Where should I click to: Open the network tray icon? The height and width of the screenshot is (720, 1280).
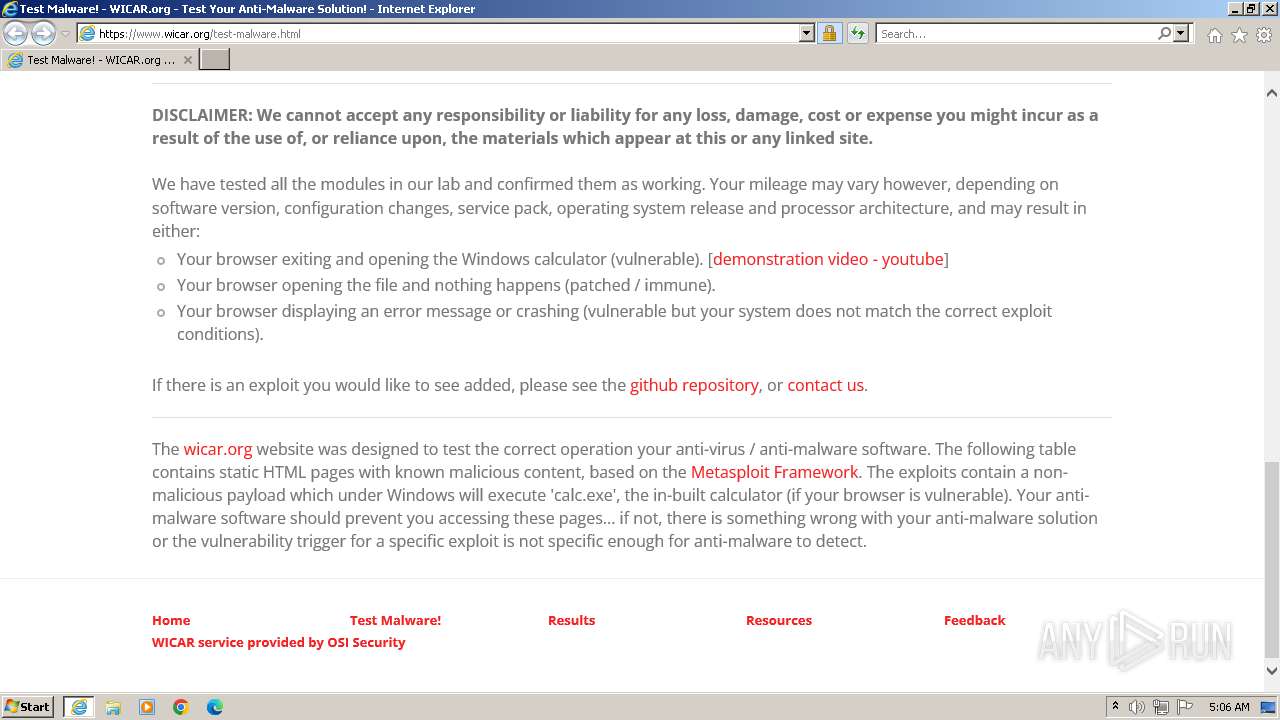1161,707
